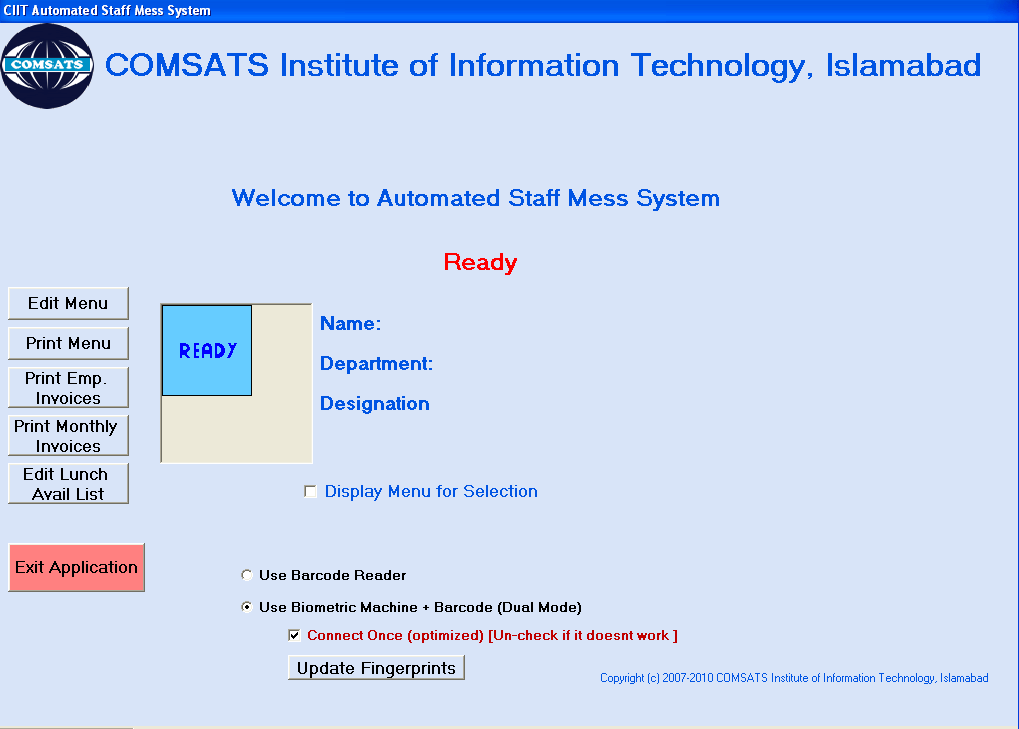Click the Welcome to Automated Staff Mess System heading
The width and height of the screenshot is (1019, 729).
(476, 198)
